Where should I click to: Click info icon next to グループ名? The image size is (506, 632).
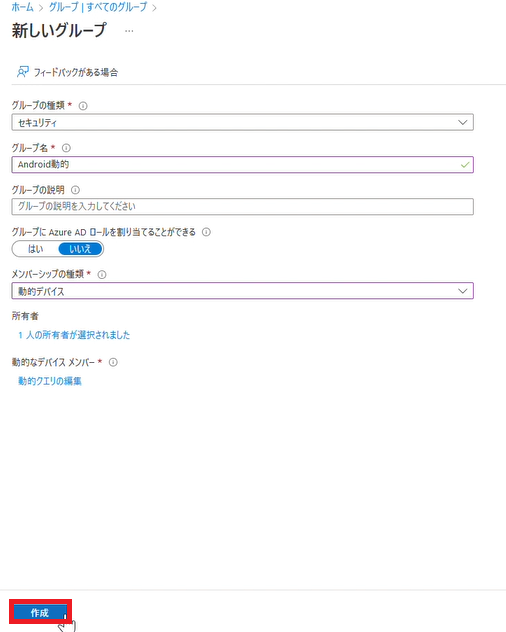click(66, 148)
